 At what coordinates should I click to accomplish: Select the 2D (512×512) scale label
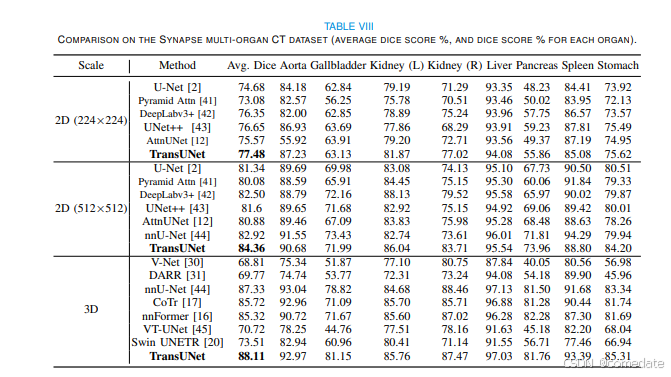coord(91,208)
